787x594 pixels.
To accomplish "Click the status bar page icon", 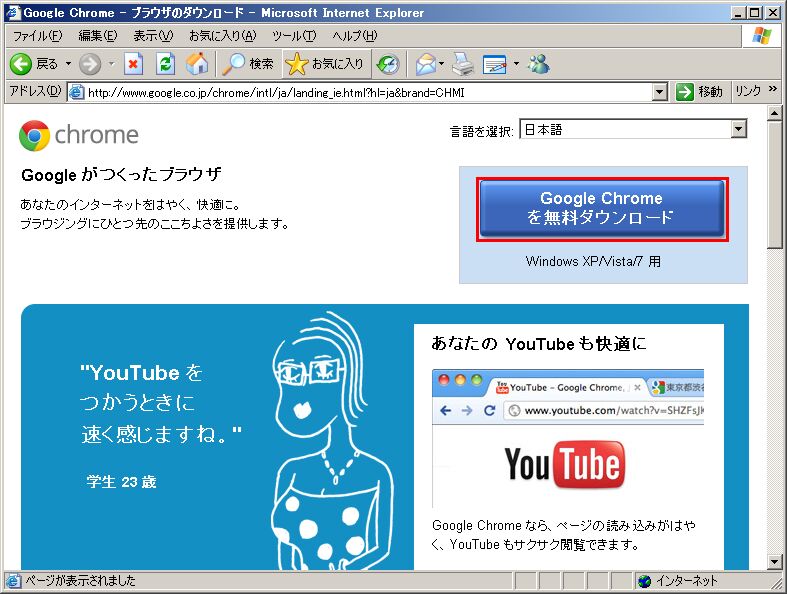I will [x=14, y=581].
